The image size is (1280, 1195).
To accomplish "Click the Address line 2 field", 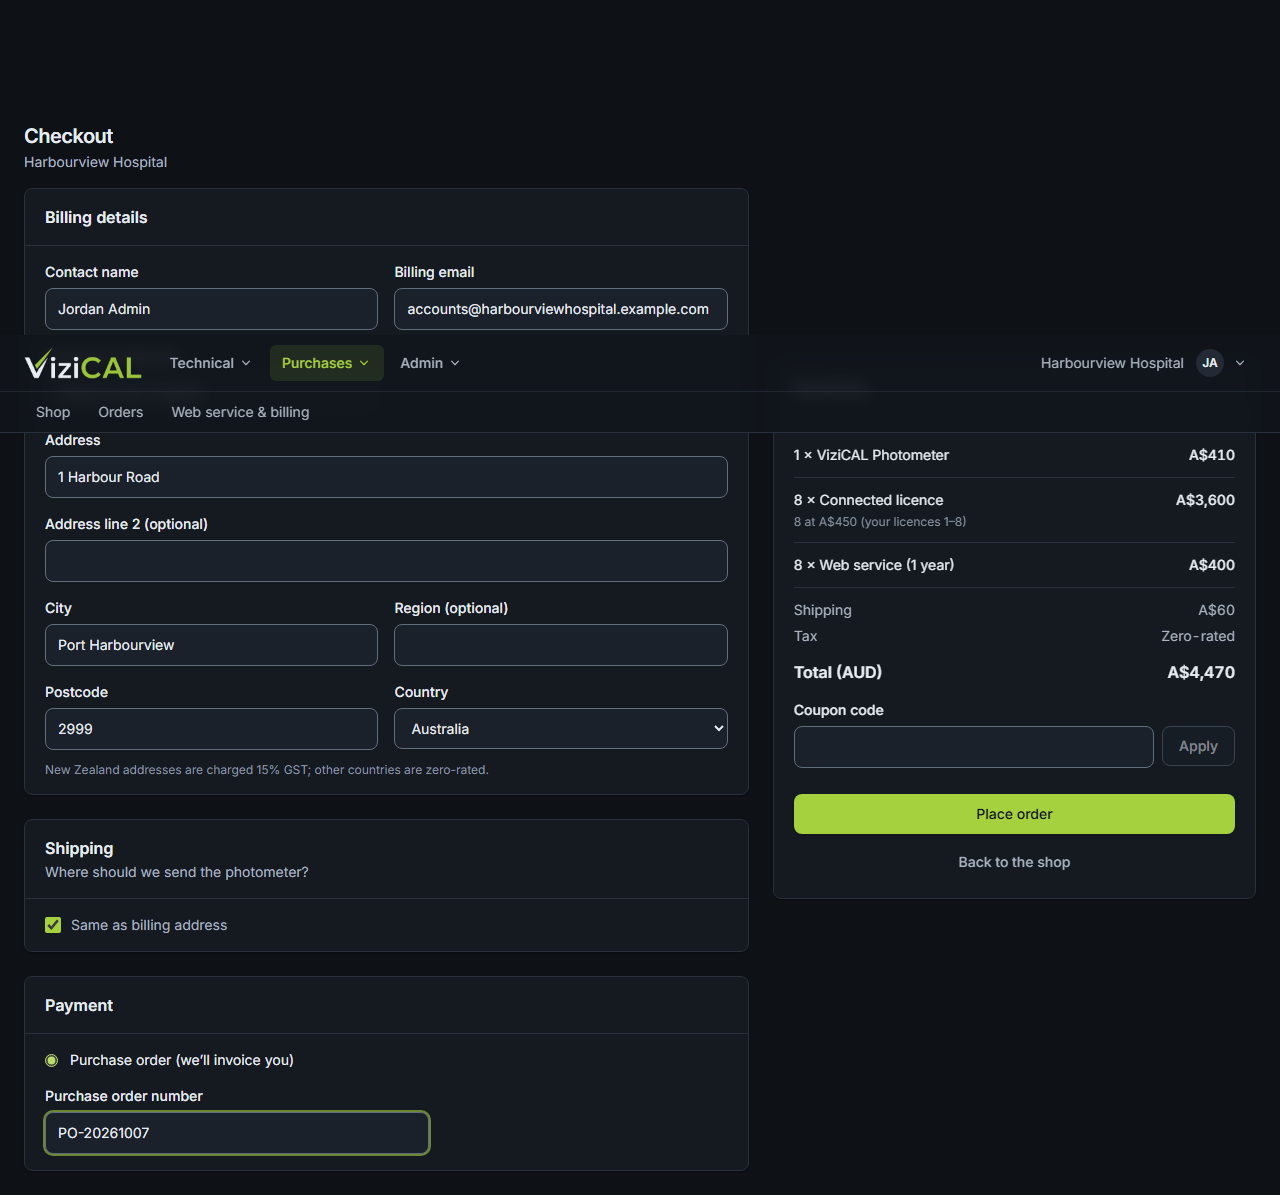I will [x=386, y=561].
